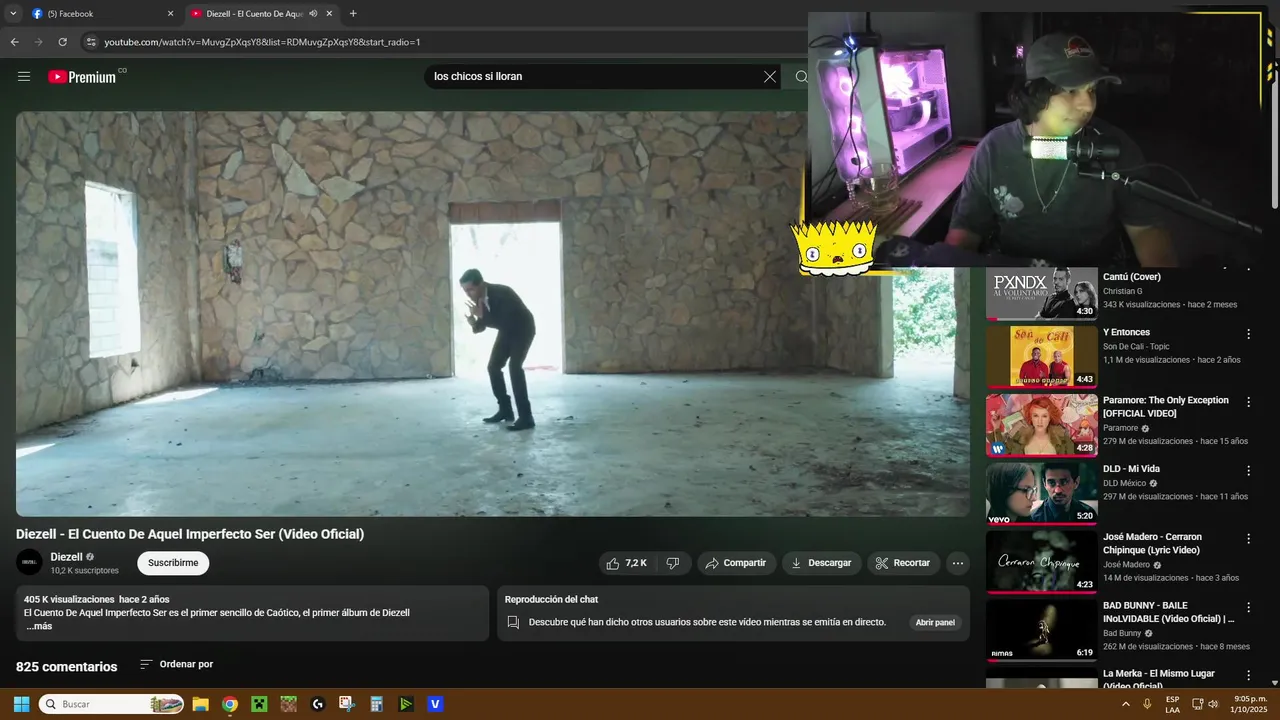Open Christian G channel text
Image resolution: width=1280 pixels, height=720 pixels.
(1122, 291)
